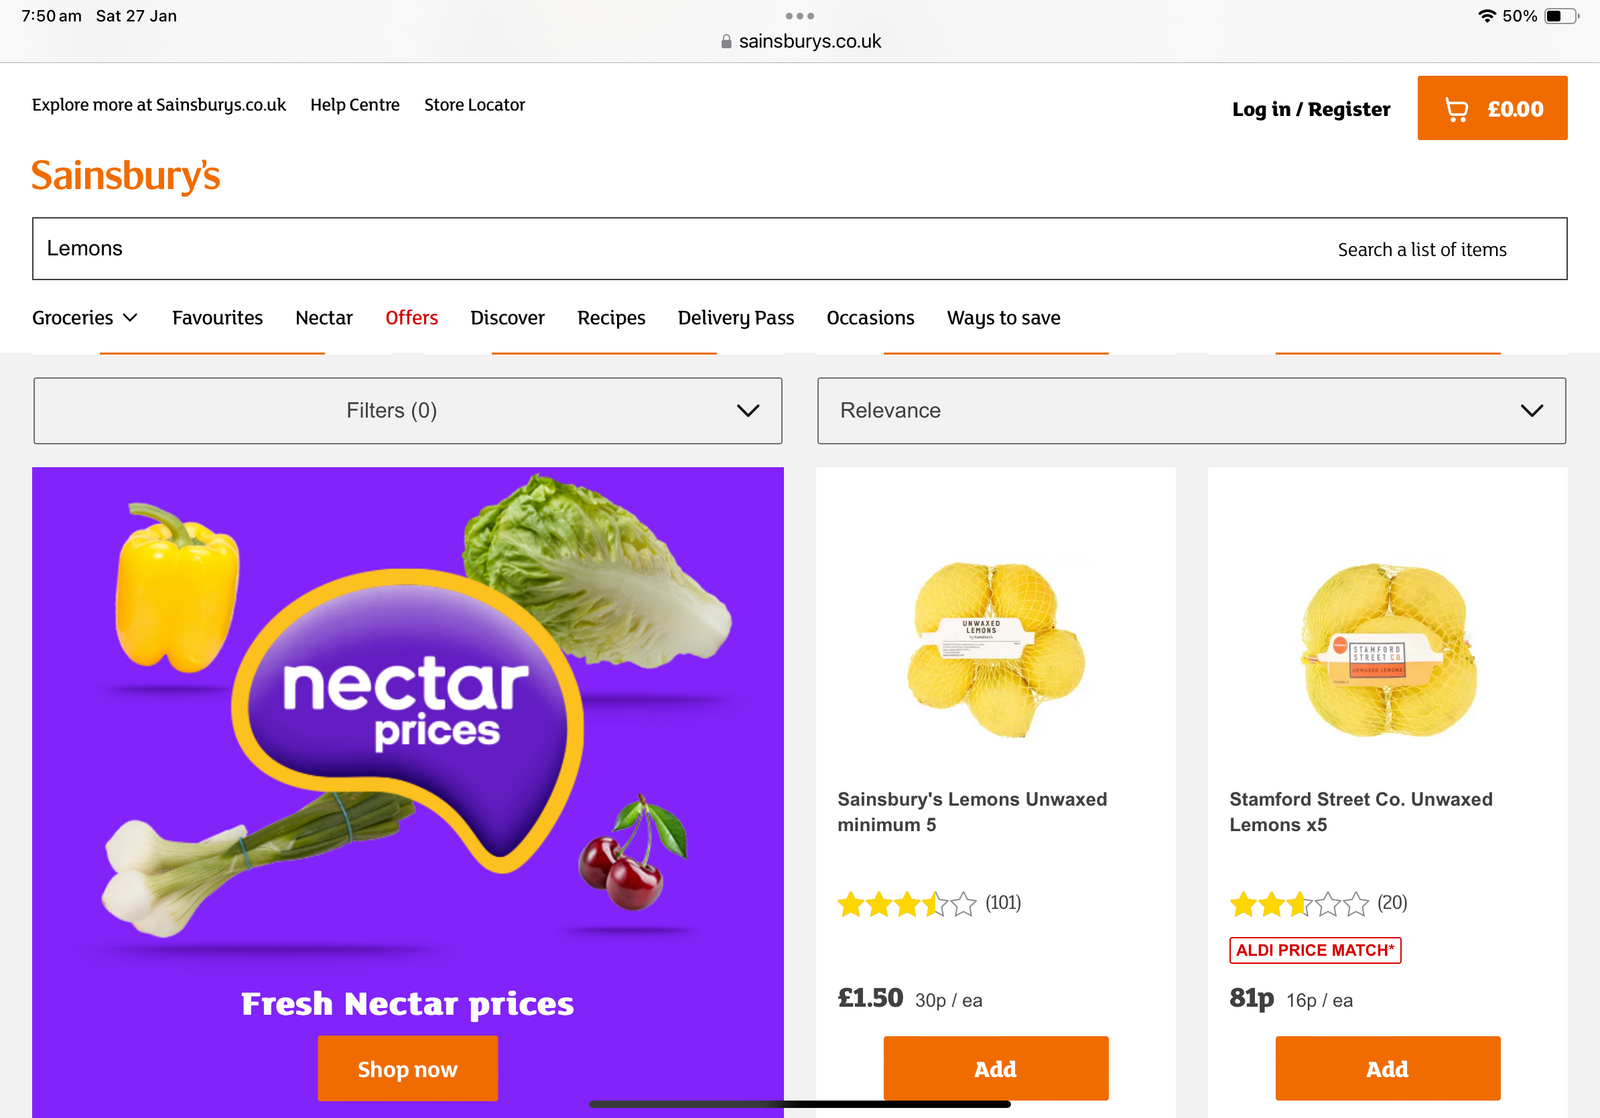Tap the battery status icon
1600x1118 pixels.
1560,16
